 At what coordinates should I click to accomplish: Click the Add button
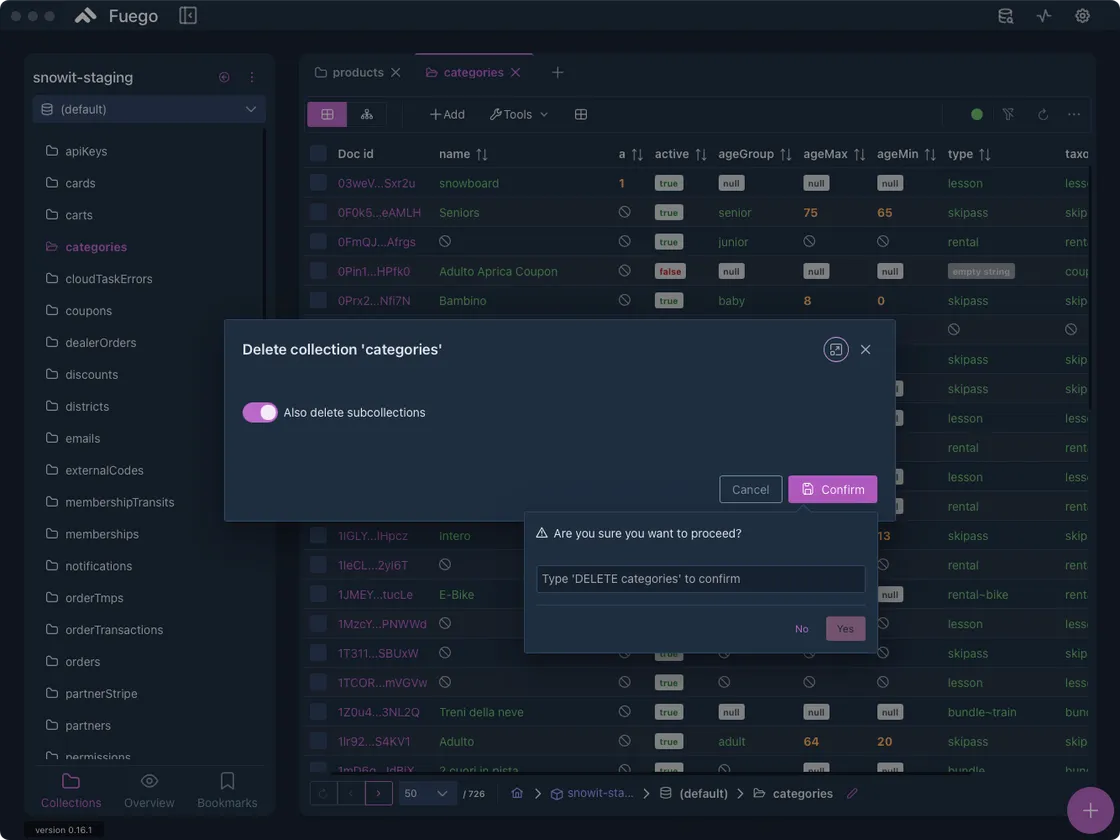[x=447, y=114]
